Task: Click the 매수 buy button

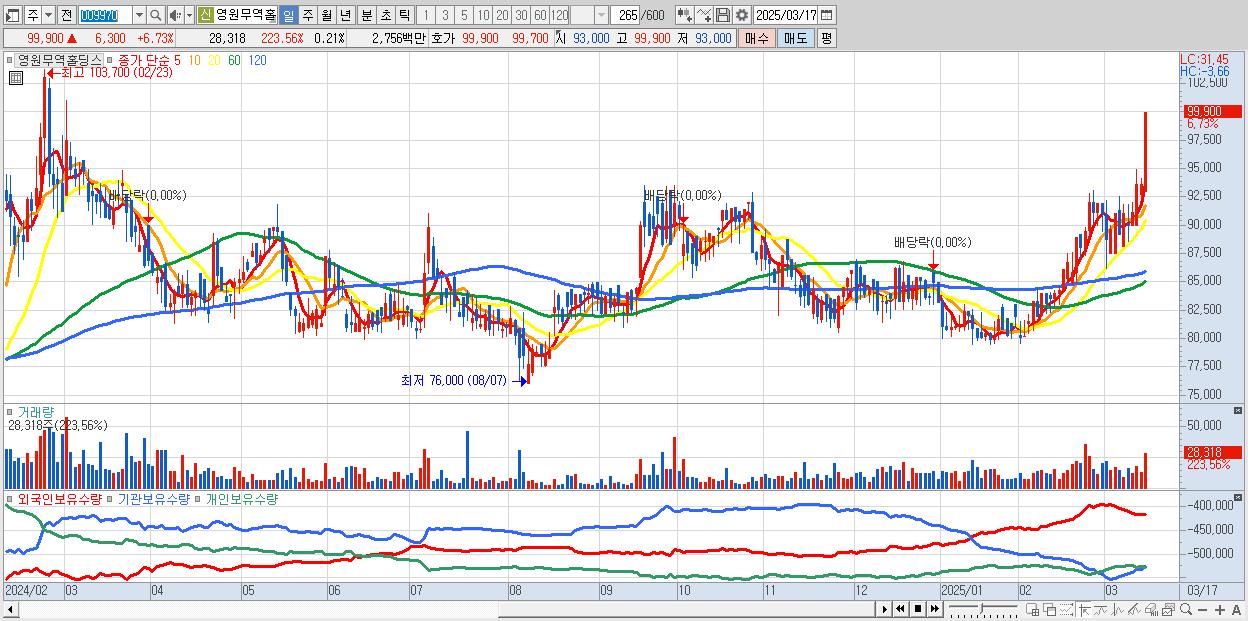Action: [x=757, y=38]
